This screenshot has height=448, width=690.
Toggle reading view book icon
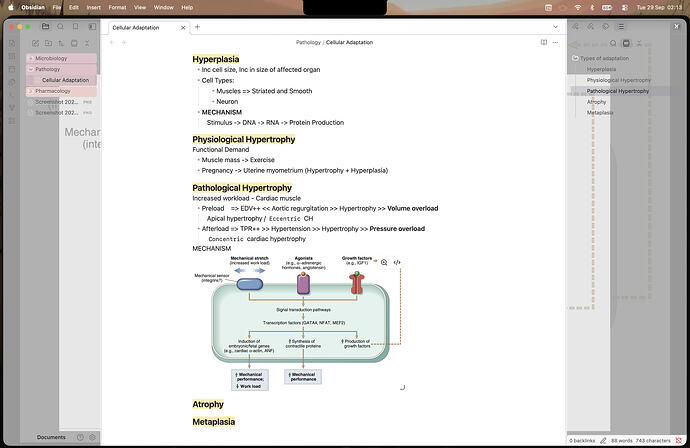[544, 42]
